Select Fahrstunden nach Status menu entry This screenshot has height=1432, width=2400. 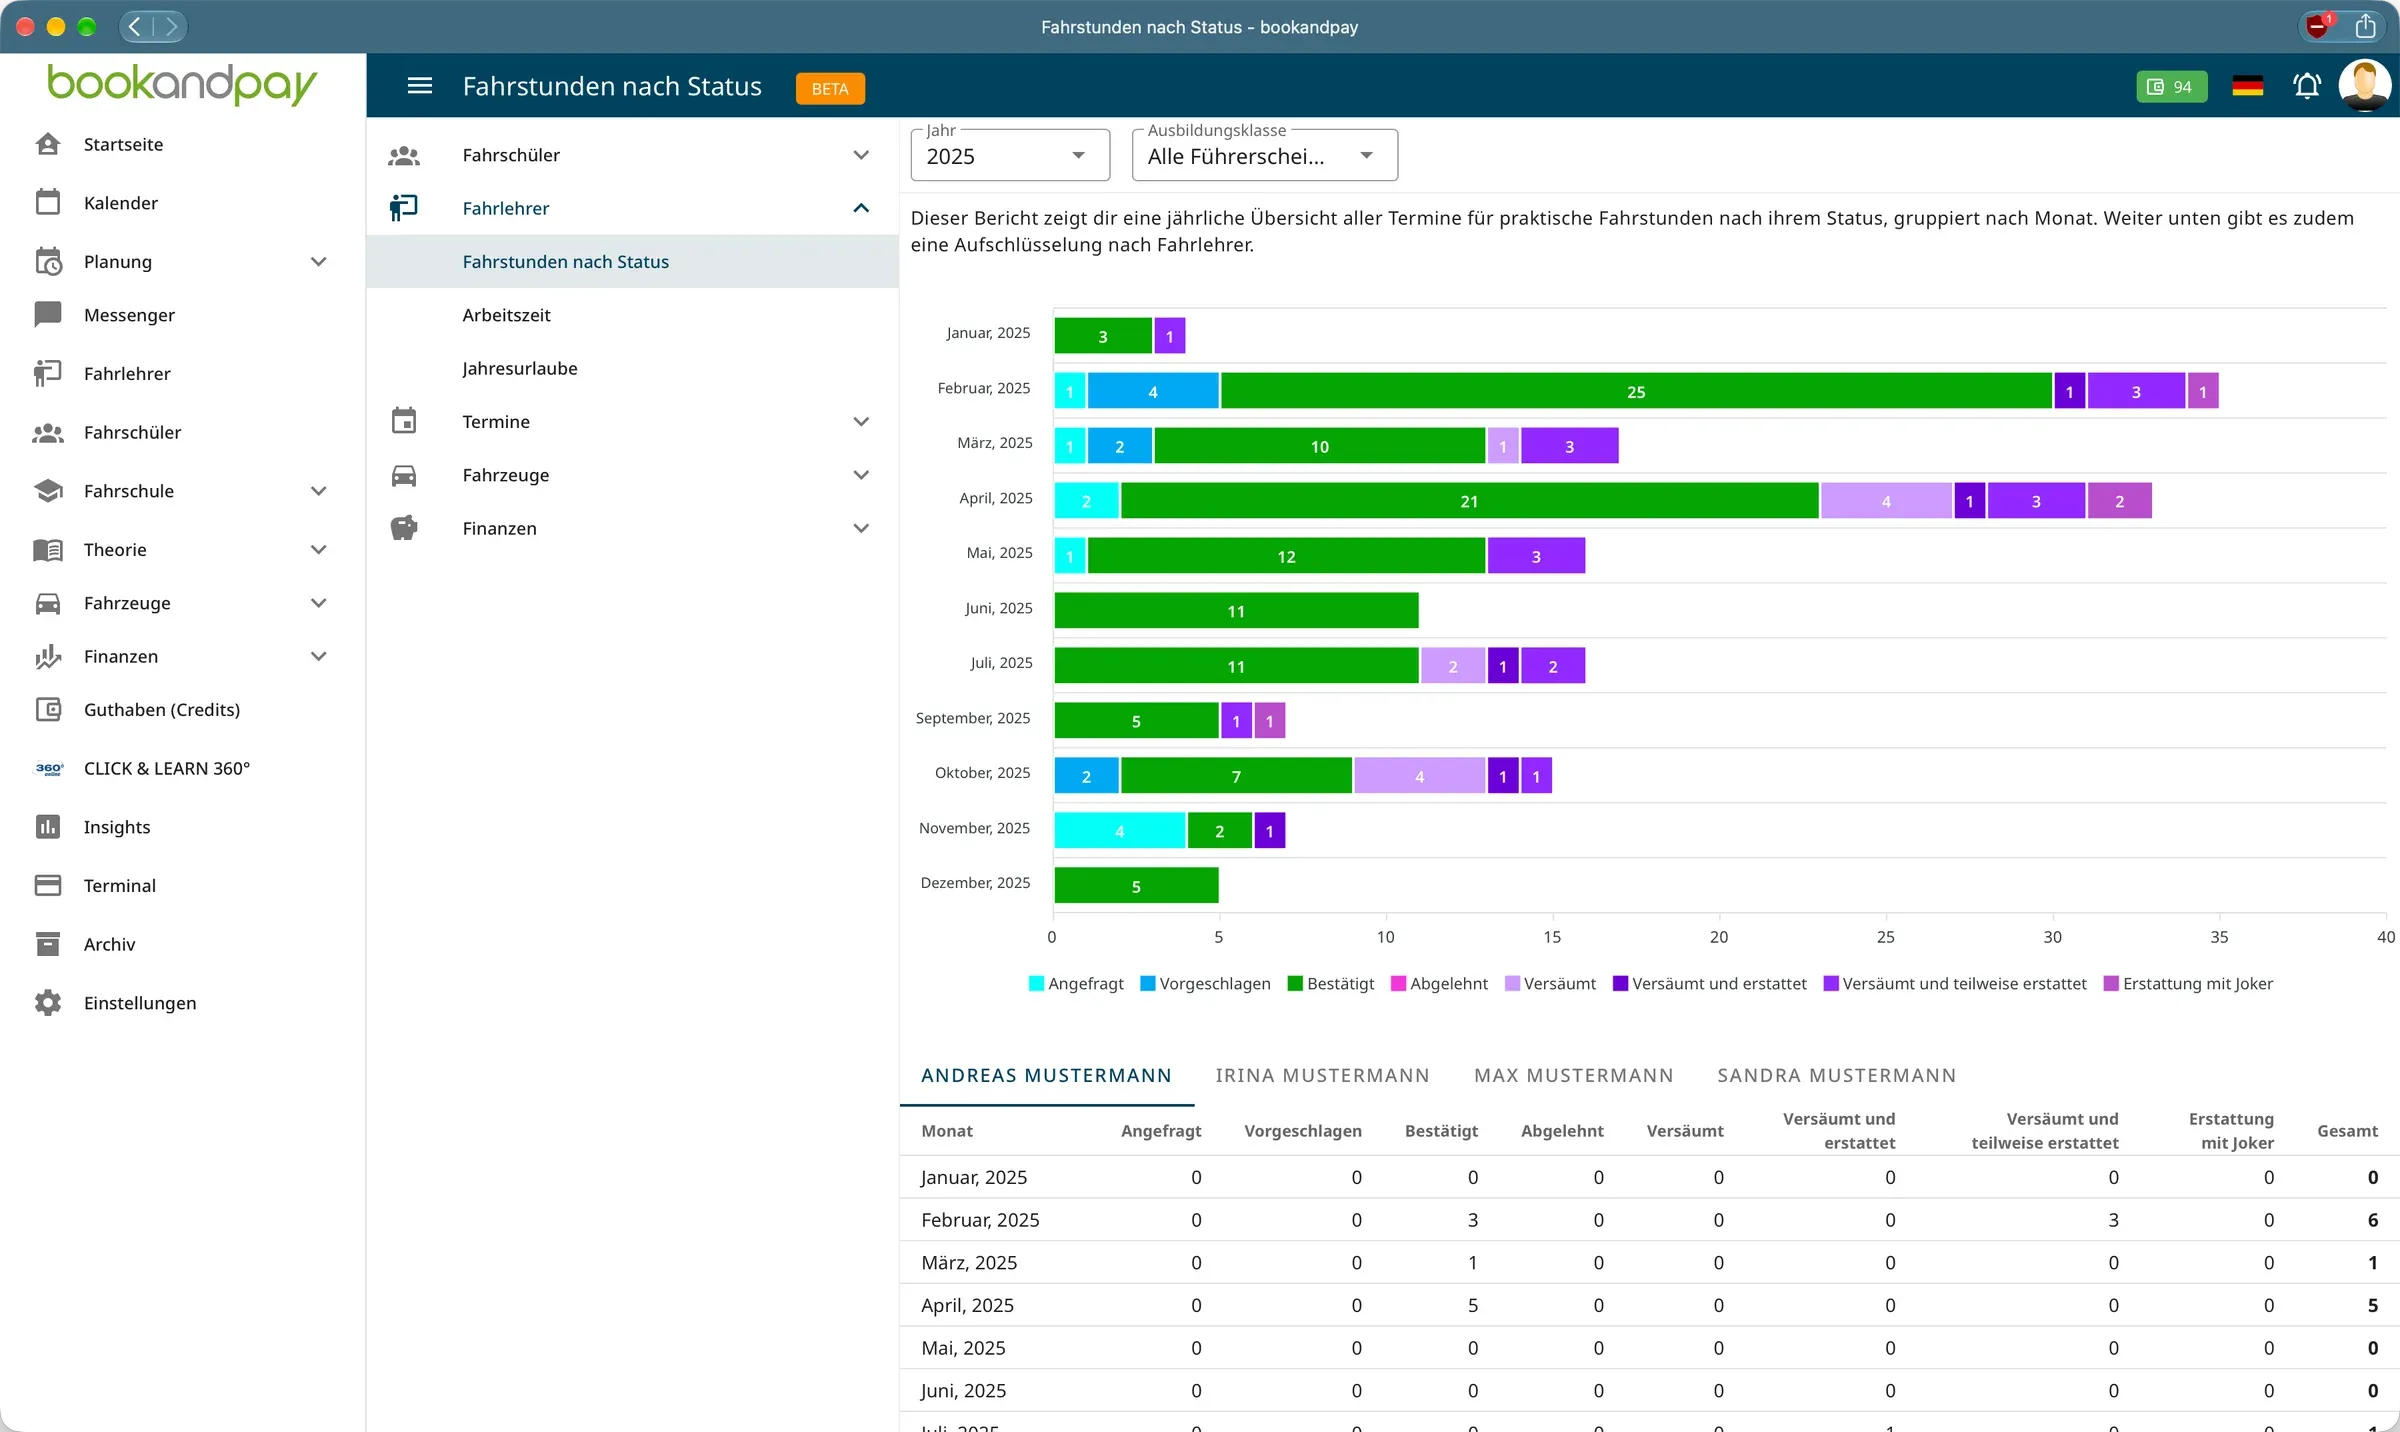pyautogui.click(x=632, y=262)
